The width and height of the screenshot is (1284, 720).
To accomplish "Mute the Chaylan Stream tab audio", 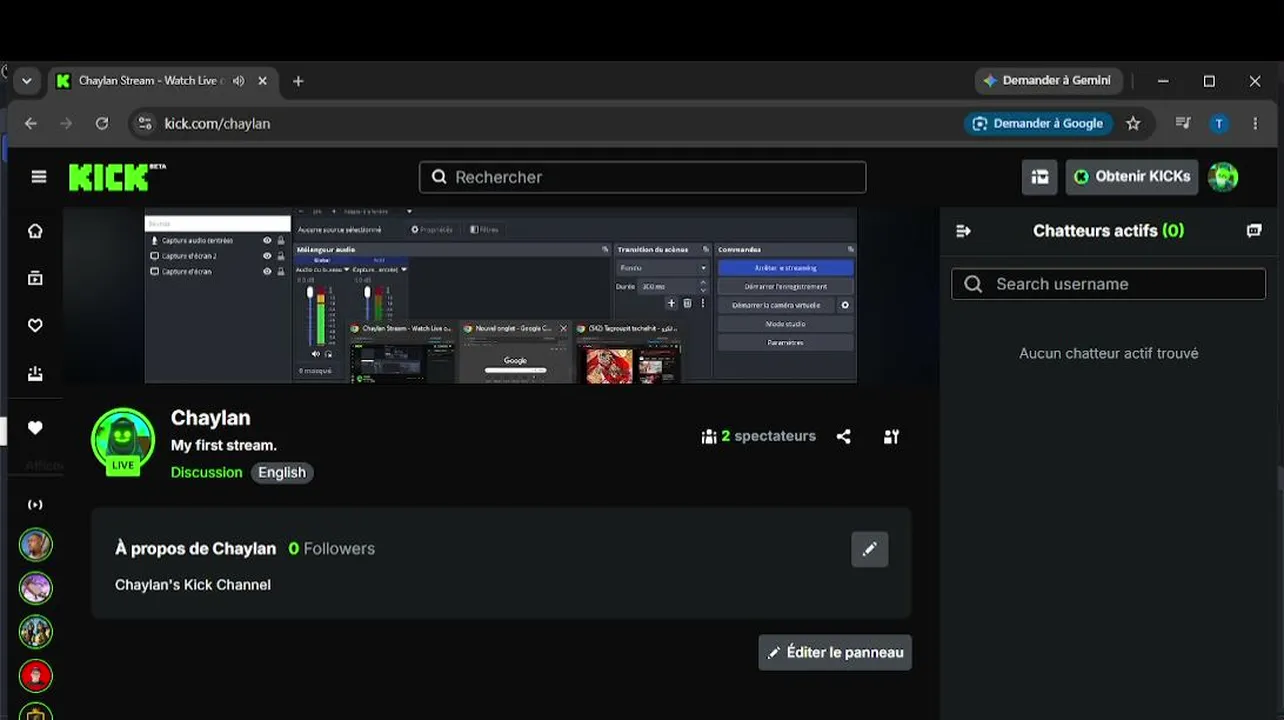I will 238,81.
